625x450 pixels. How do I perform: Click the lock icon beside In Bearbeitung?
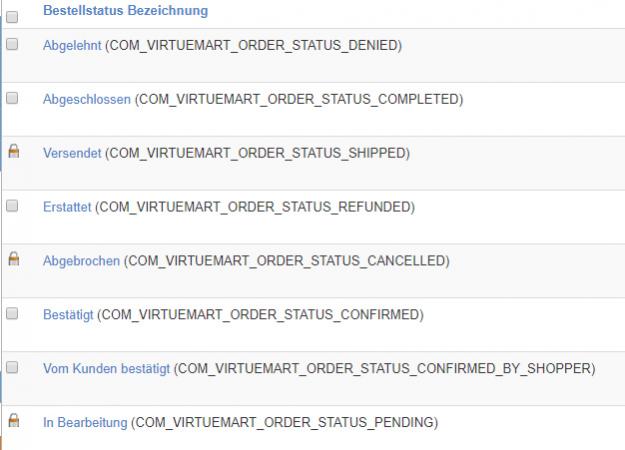13,421
